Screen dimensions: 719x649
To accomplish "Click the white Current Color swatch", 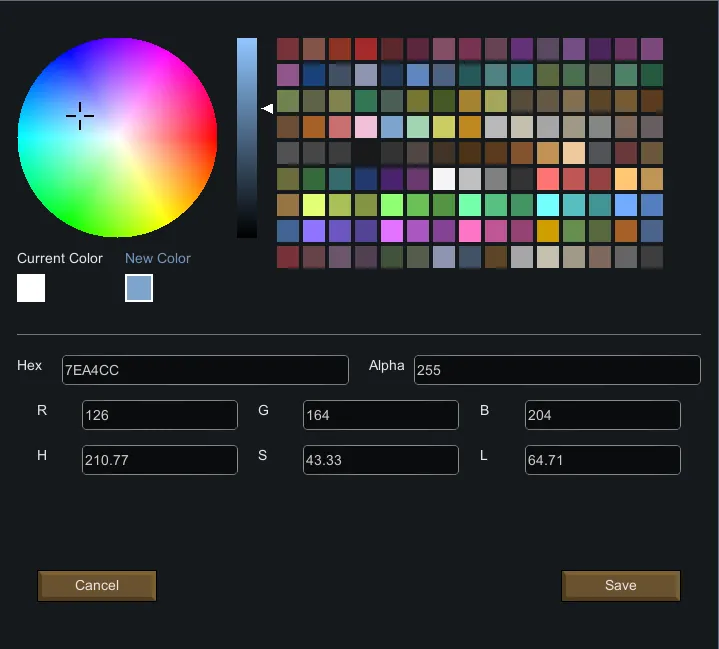I will tap(31, 288).
